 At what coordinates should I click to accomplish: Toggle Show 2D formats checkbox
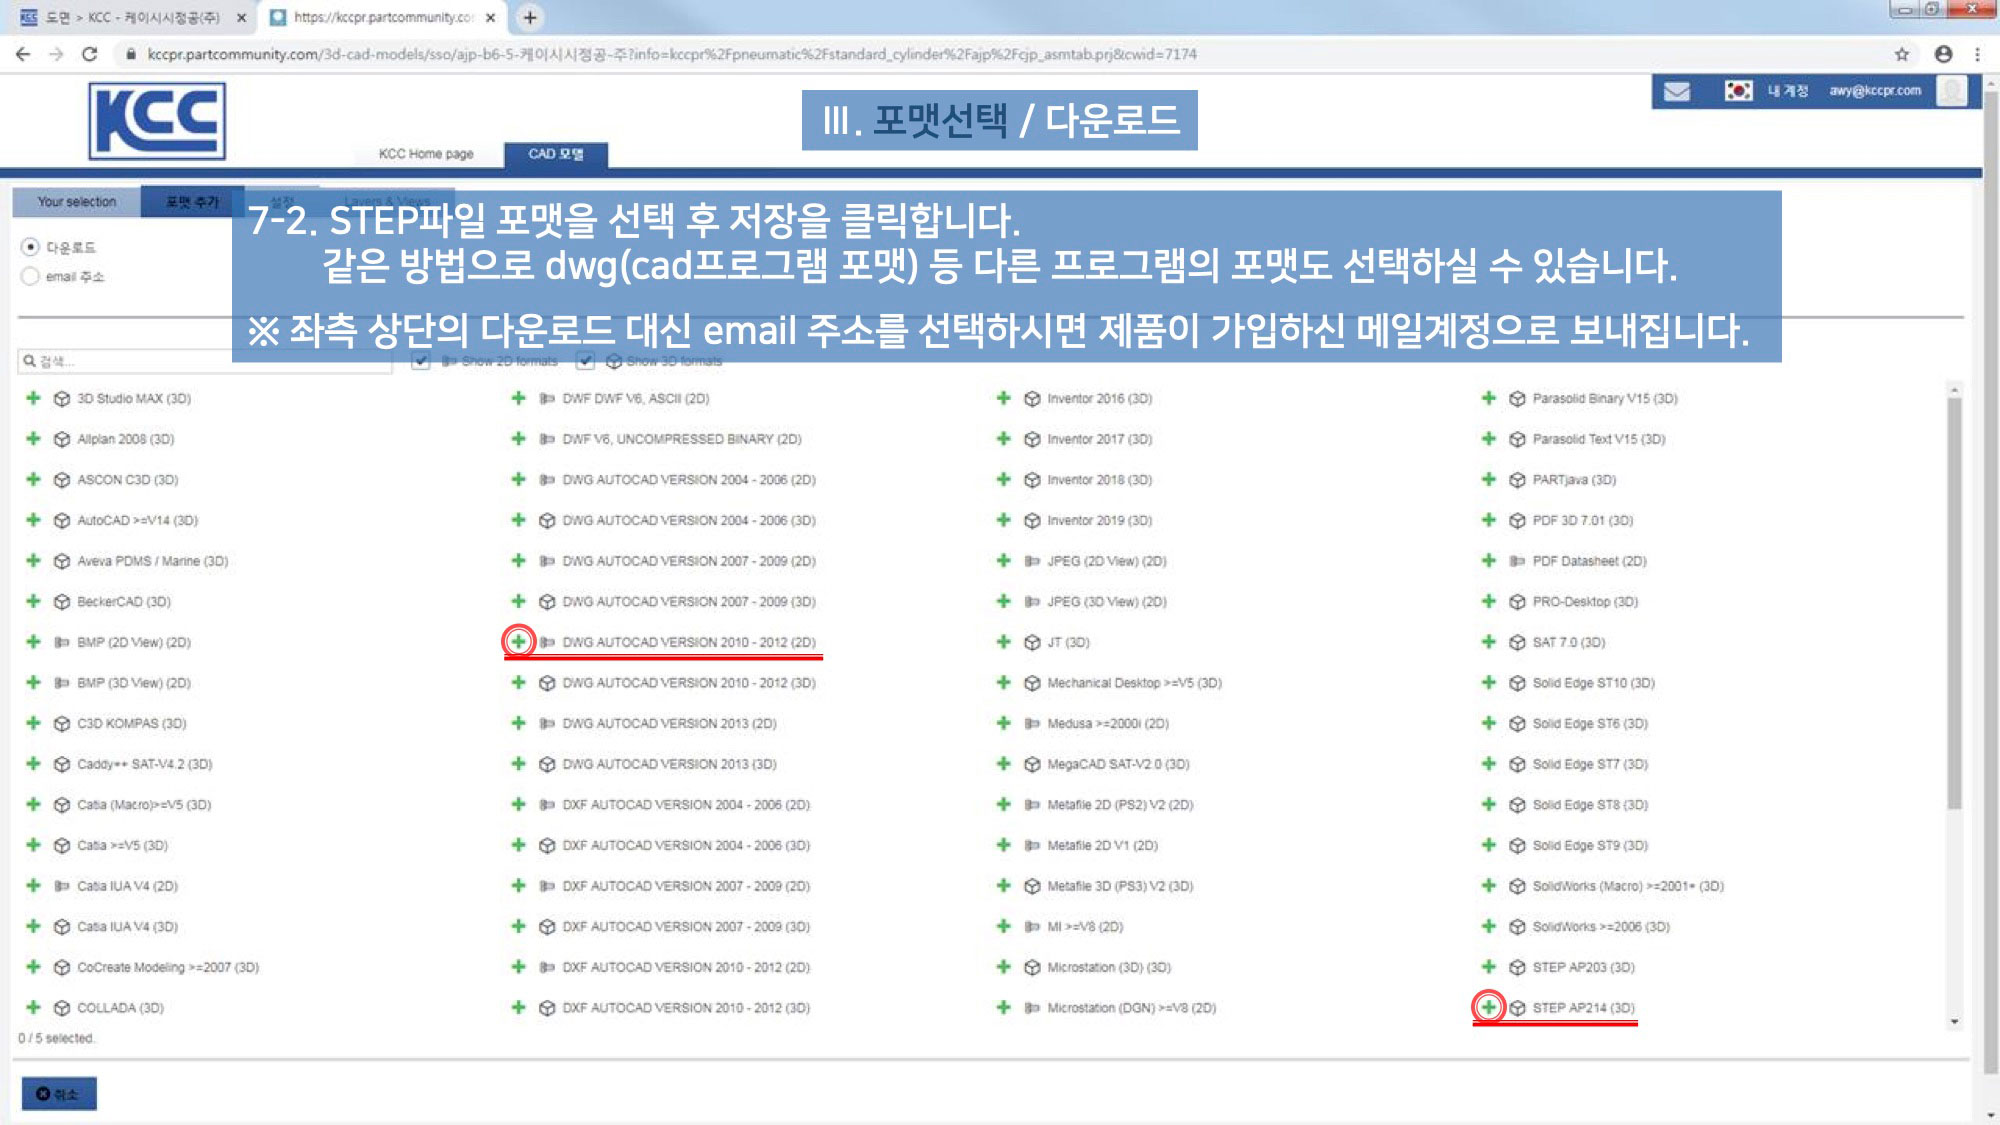point(421,360)
